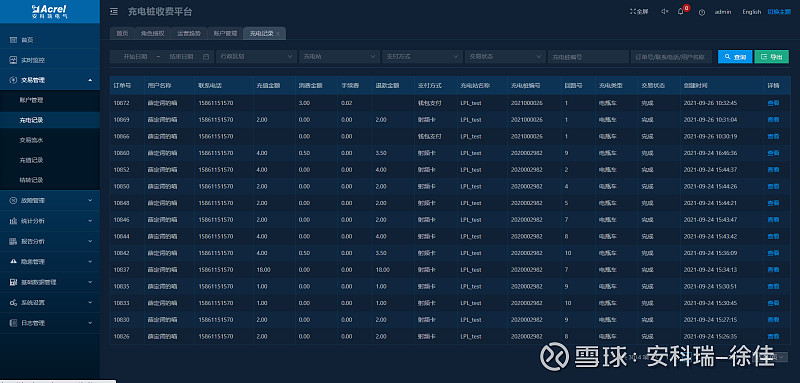Open the 充电站 dropdown
The image size is (800, 383).
click(x=339, y=57)
